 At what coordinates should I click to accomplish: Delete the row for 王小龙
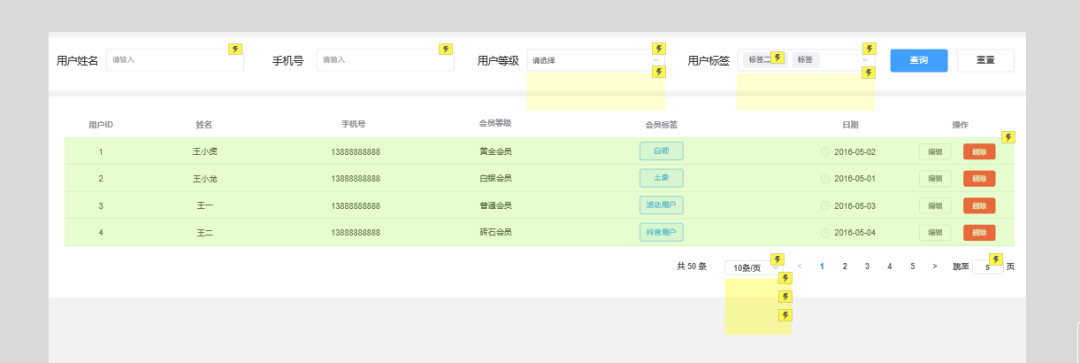pos(979,178)
